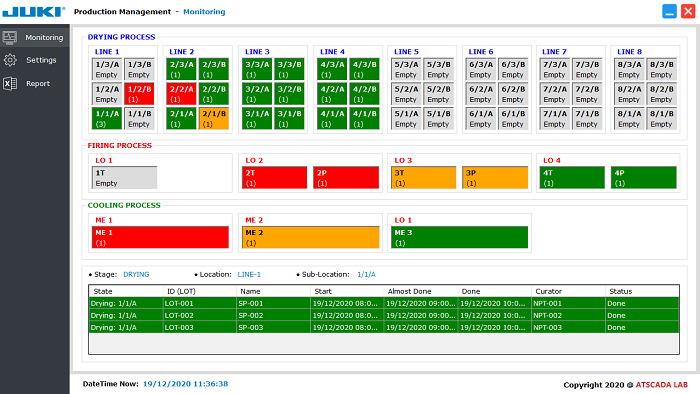Click the Monitoring screen icon in sidebar
The width and height of the screenshot is (700, 394).
(x=10, y=37)
